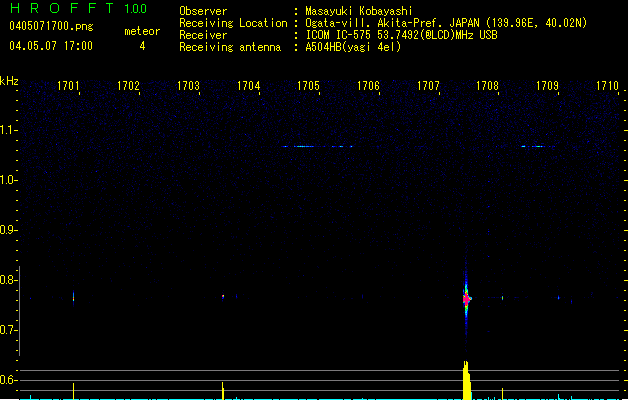Click the A504HB yagi antenna text
This screenshot has width=629, height=400.
[x=353, y=47]
